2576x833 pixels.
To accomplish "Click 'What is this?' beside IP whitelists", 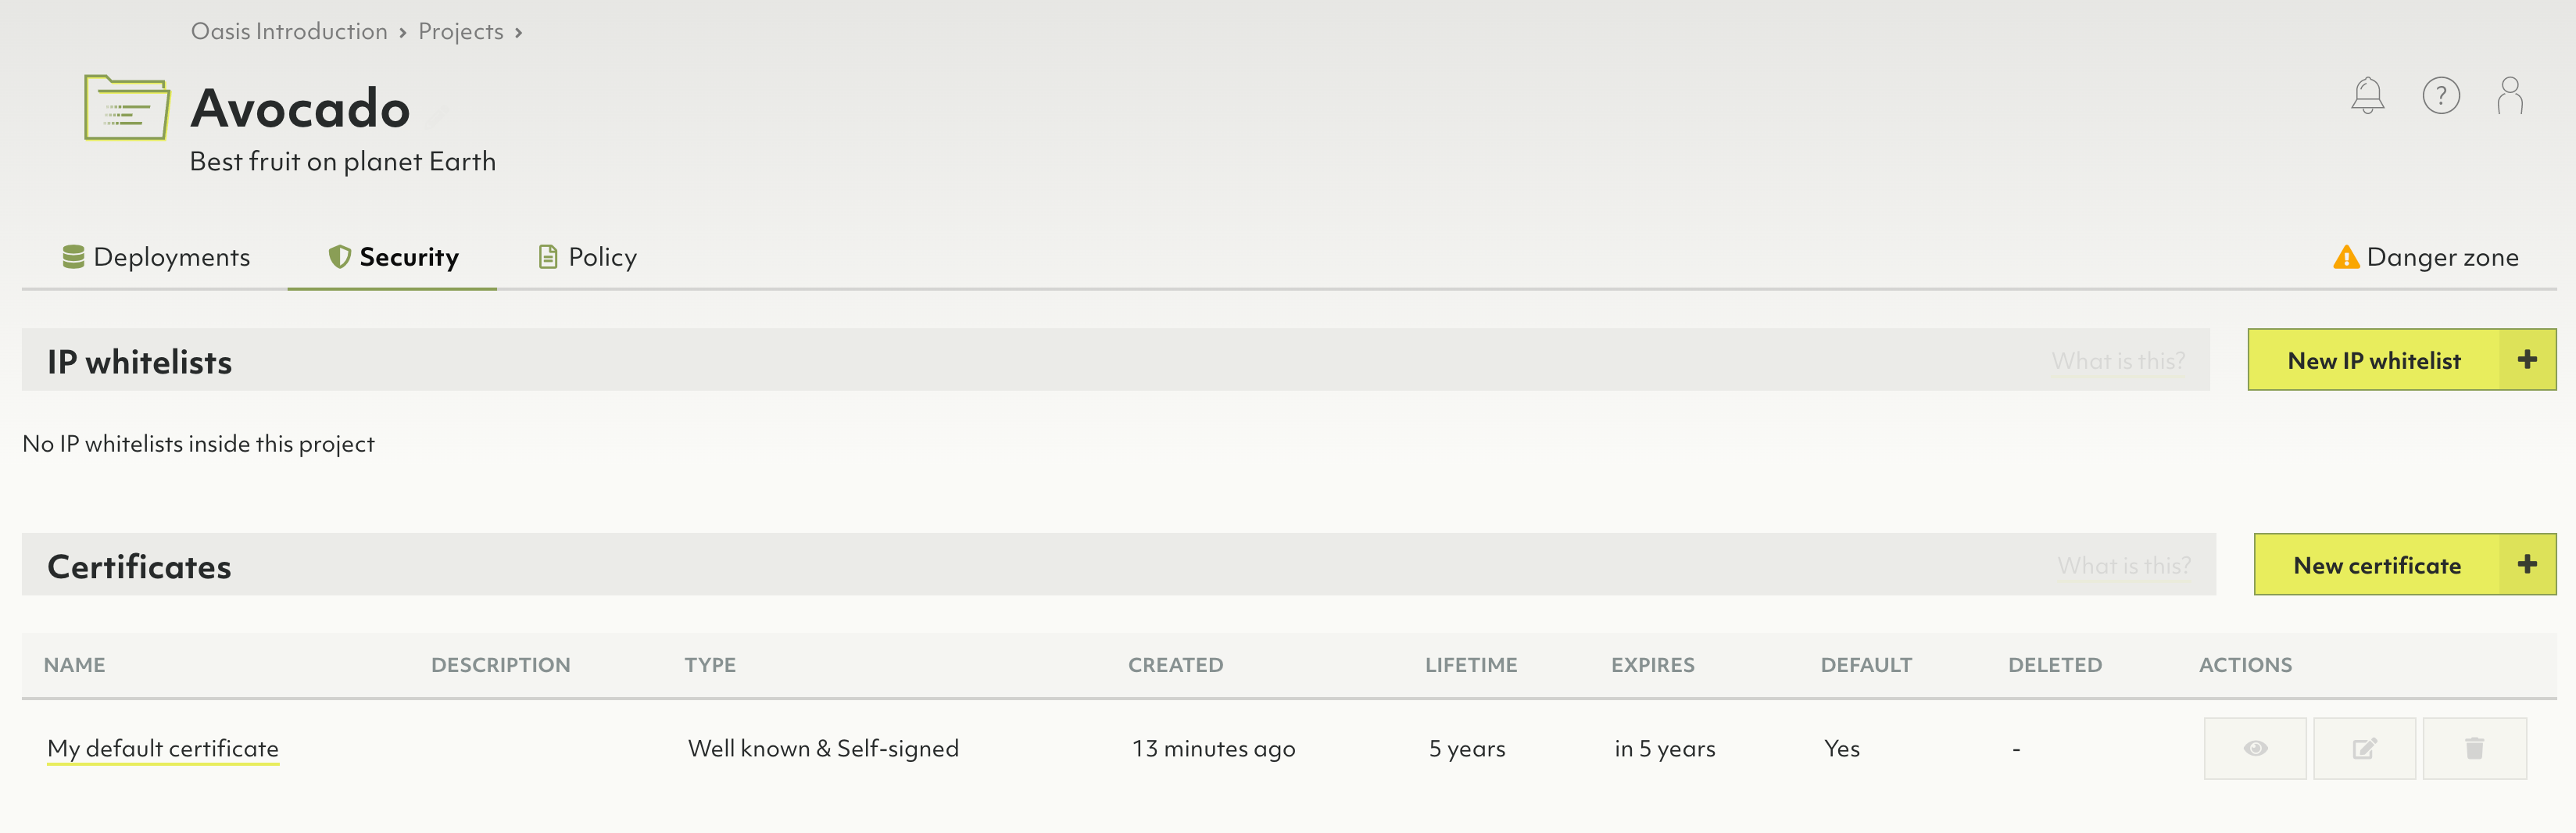I will coord(2118,361).
